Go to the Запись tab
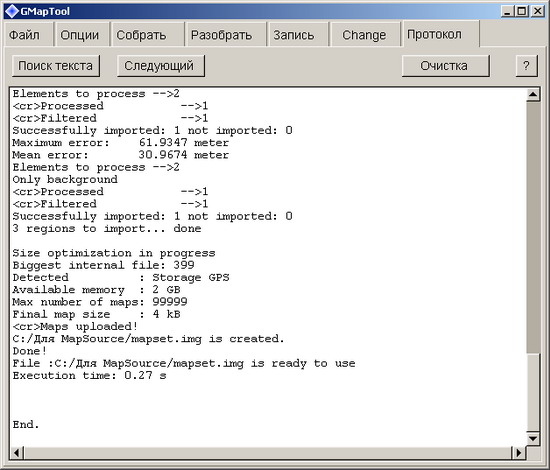This screenshot has width=550, height=470. click(x=298, y=34)
